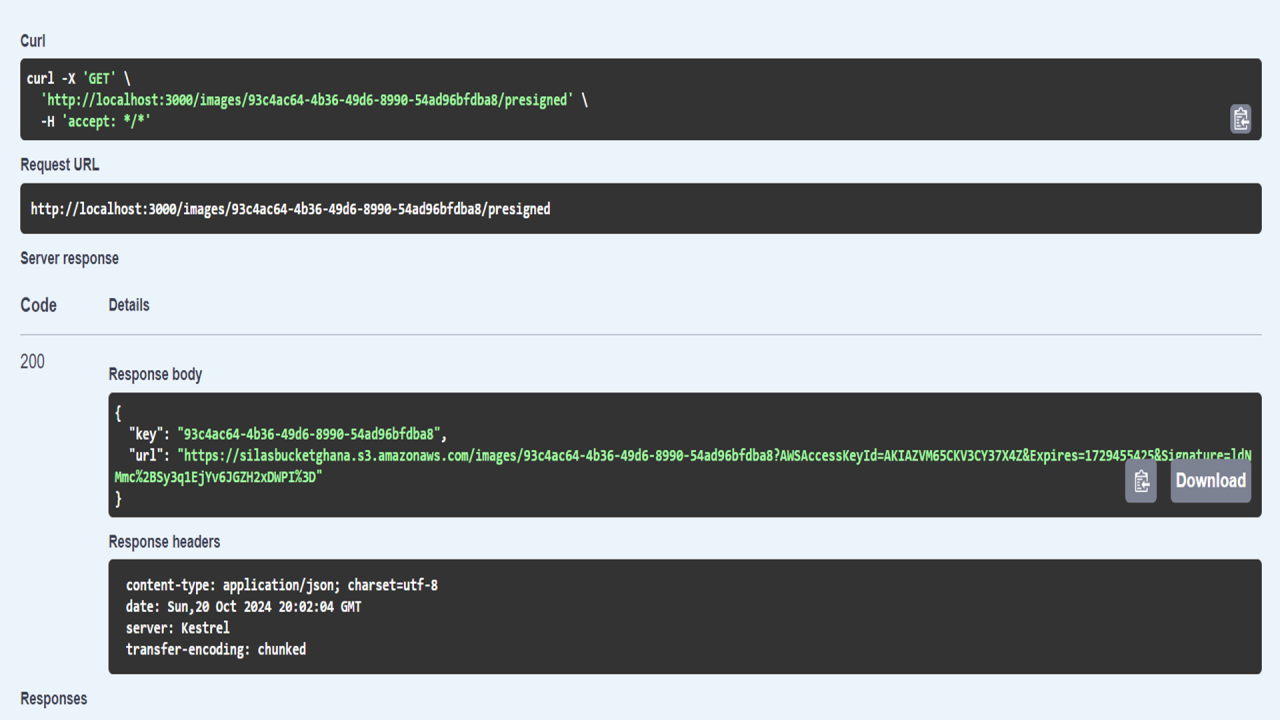Copy the response body to clipboard
Image resolution: width=1280 pixels, height=720 pixels.
[x=1141, y=481]
